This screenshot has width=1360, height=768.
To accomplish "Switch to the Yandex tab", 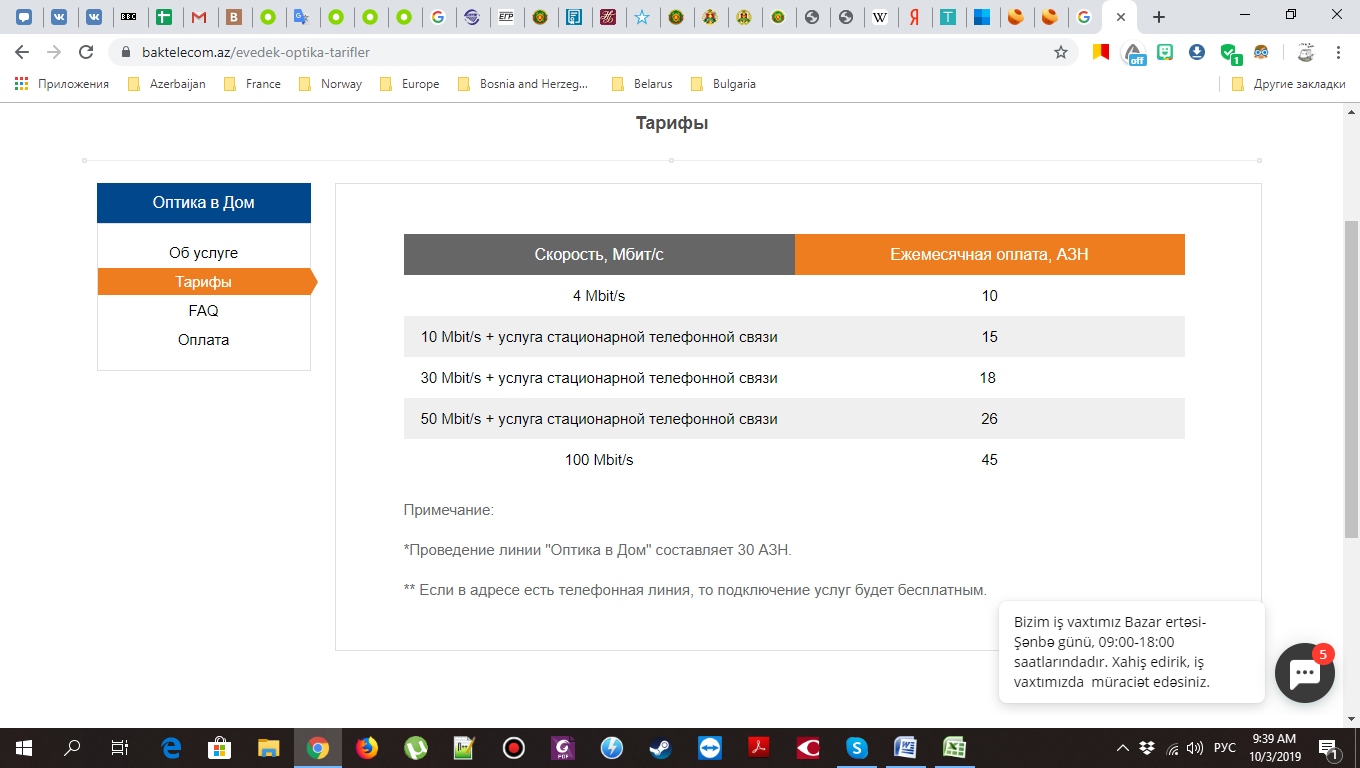I will (x=913, y=17).
